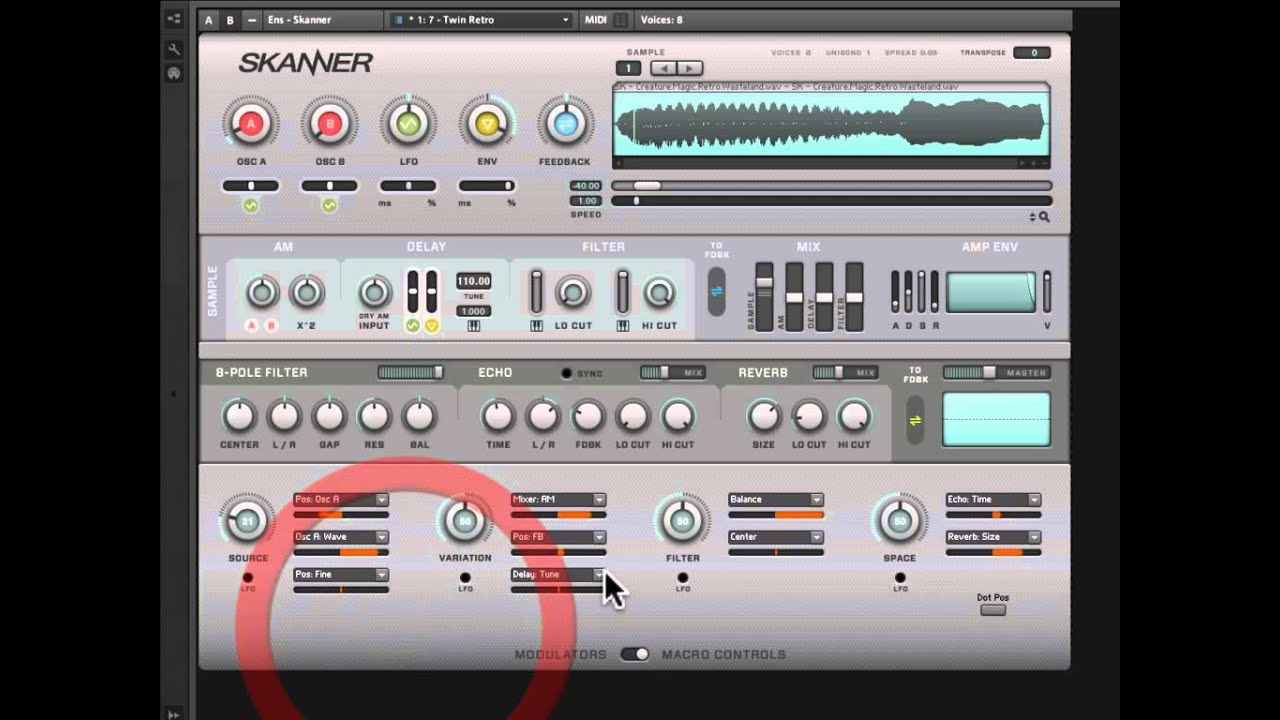This screenshot has width=1280, height=720.
Task: Click the AM X^2 knob
Action: pos(306,292)
